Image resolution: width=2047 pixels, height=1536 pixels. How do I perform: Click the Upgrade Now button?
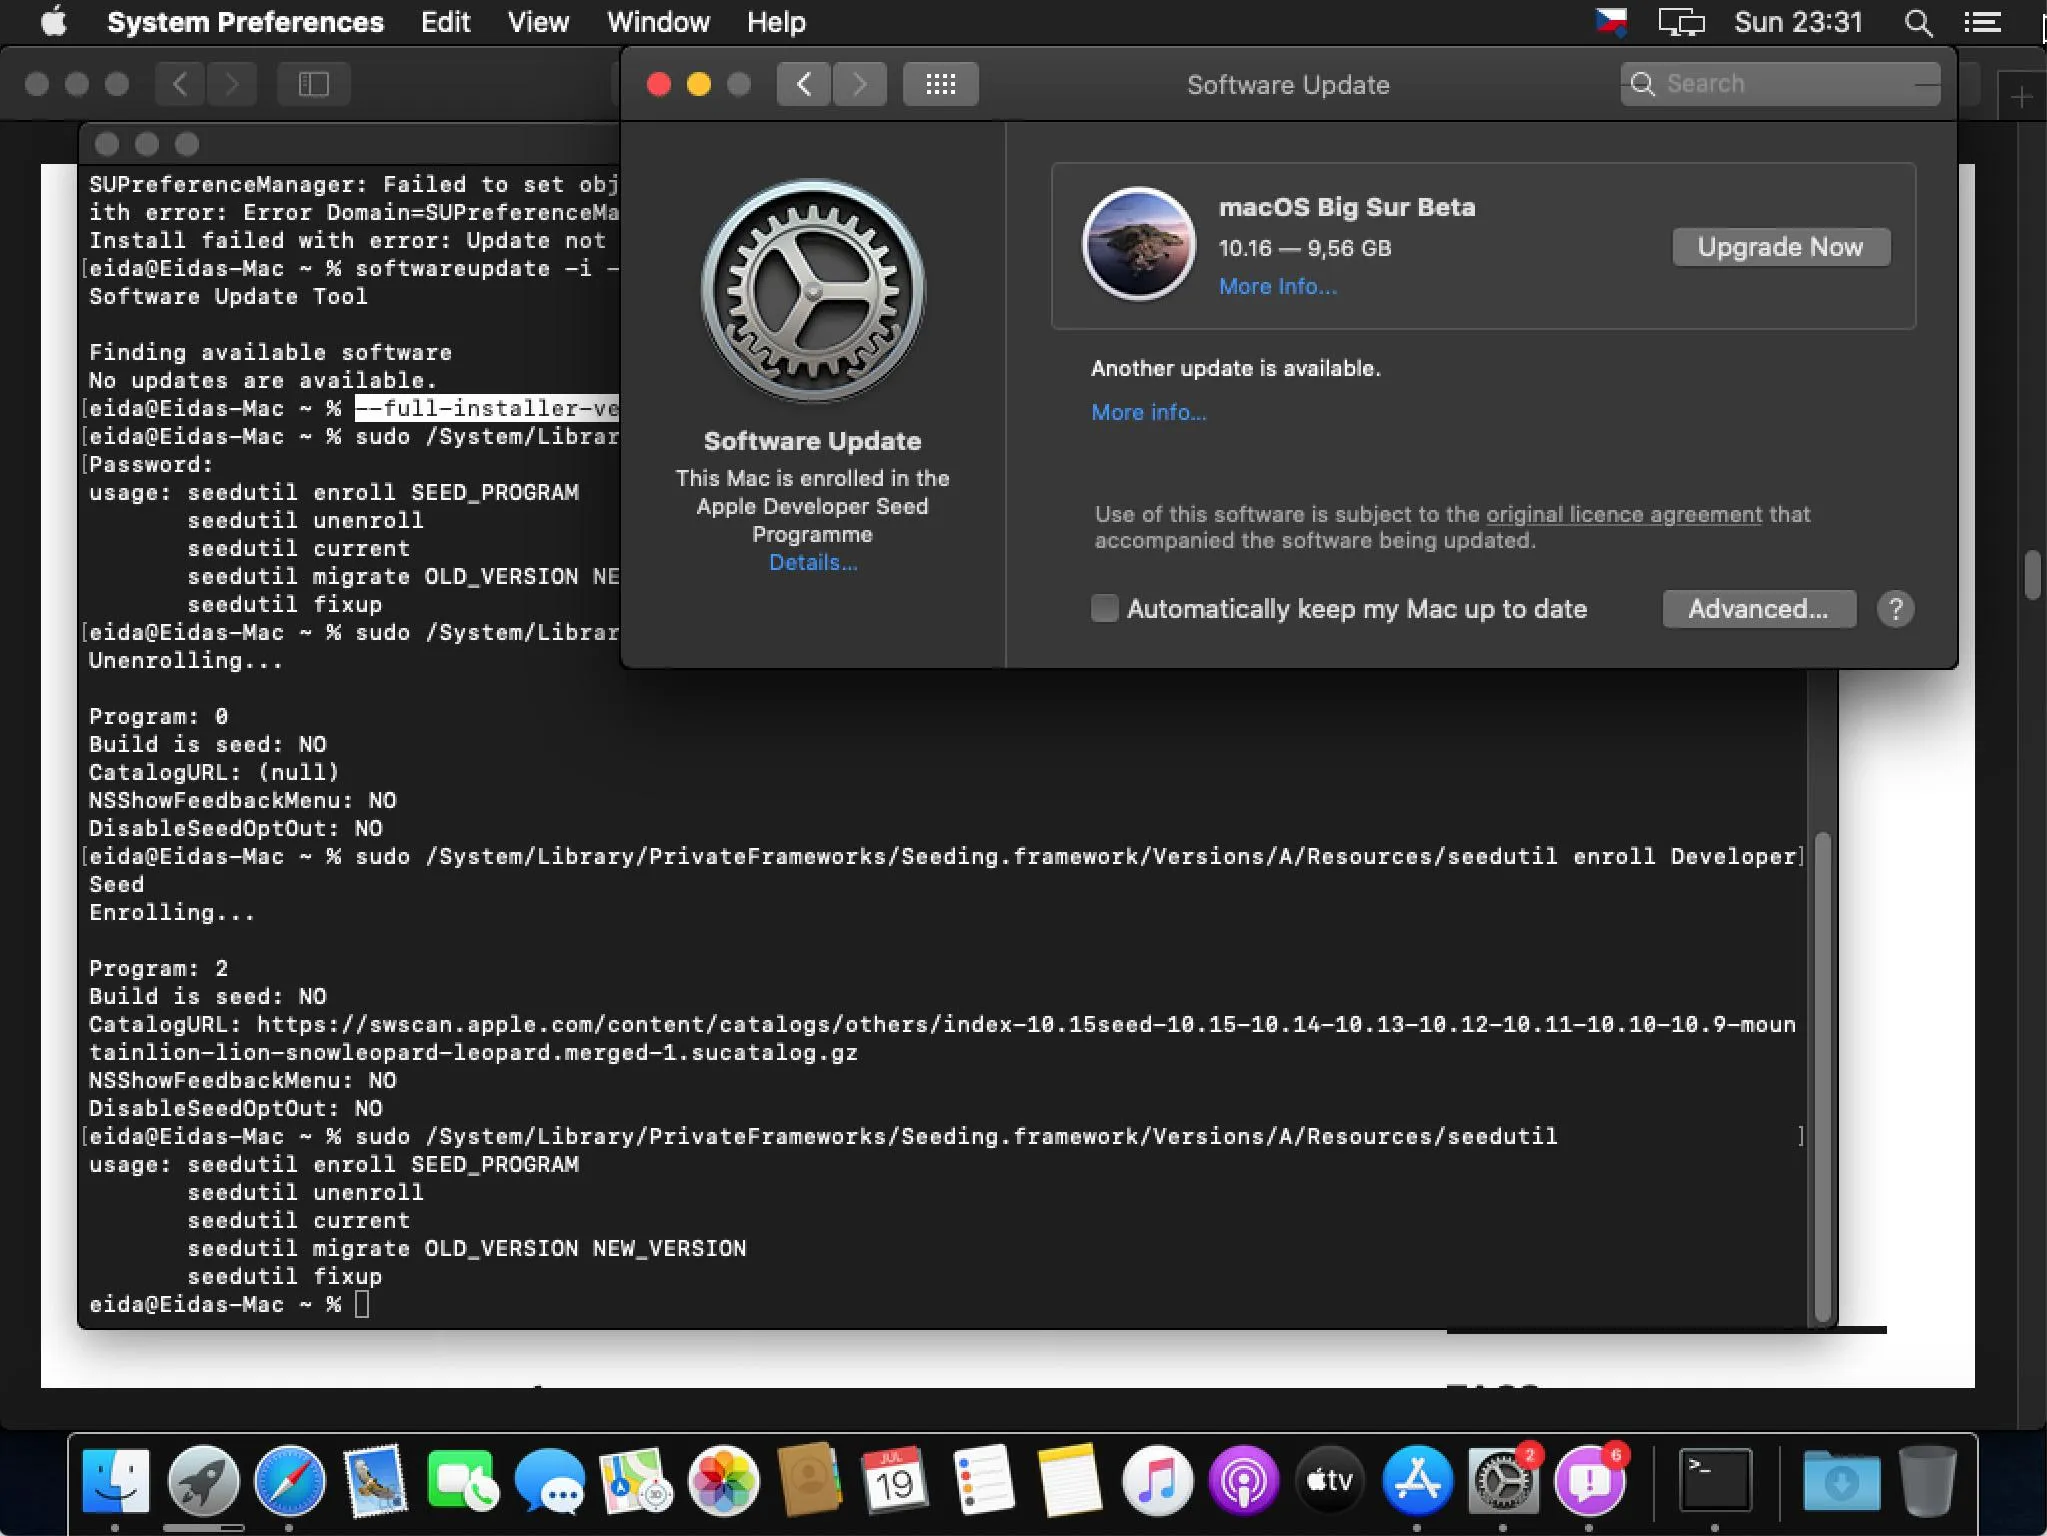click(x=1781, y=247)
